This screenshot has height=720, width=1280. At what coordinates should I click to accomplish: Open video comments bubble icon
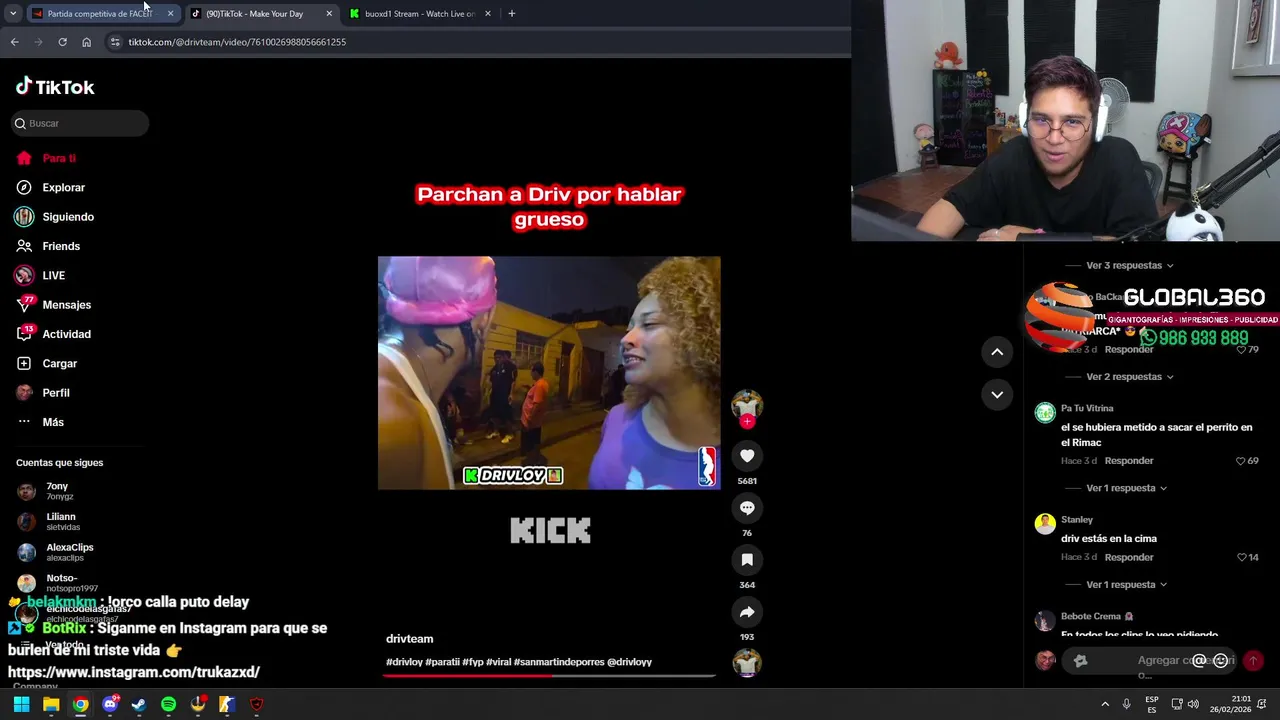(747, 508)
